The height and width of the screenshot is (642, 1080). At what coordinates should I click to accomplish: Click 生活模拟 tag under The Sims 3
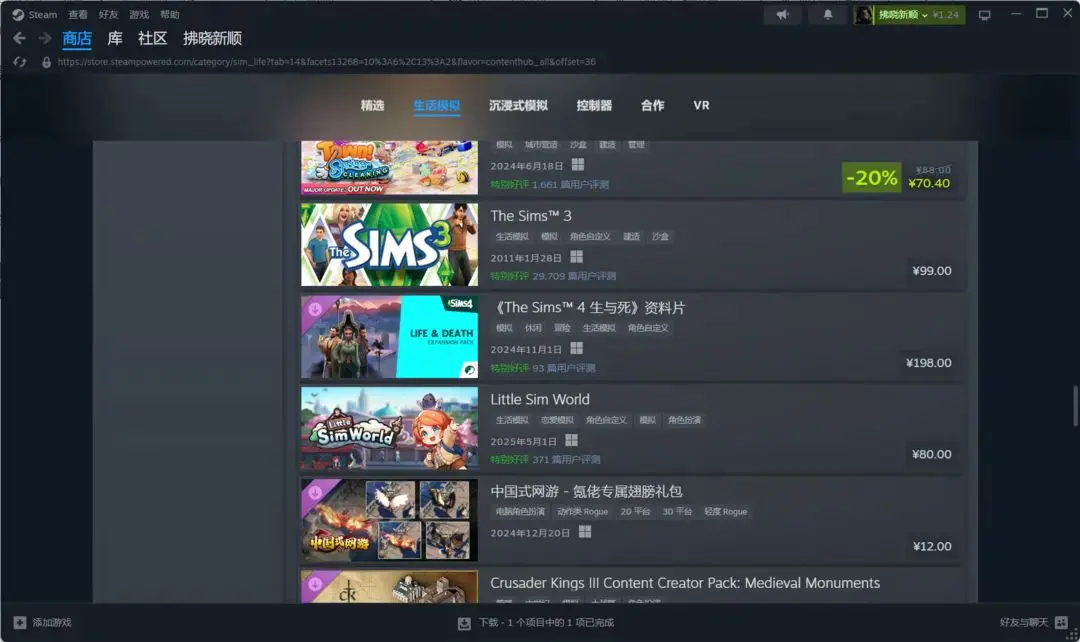click(x=512, y=236)
